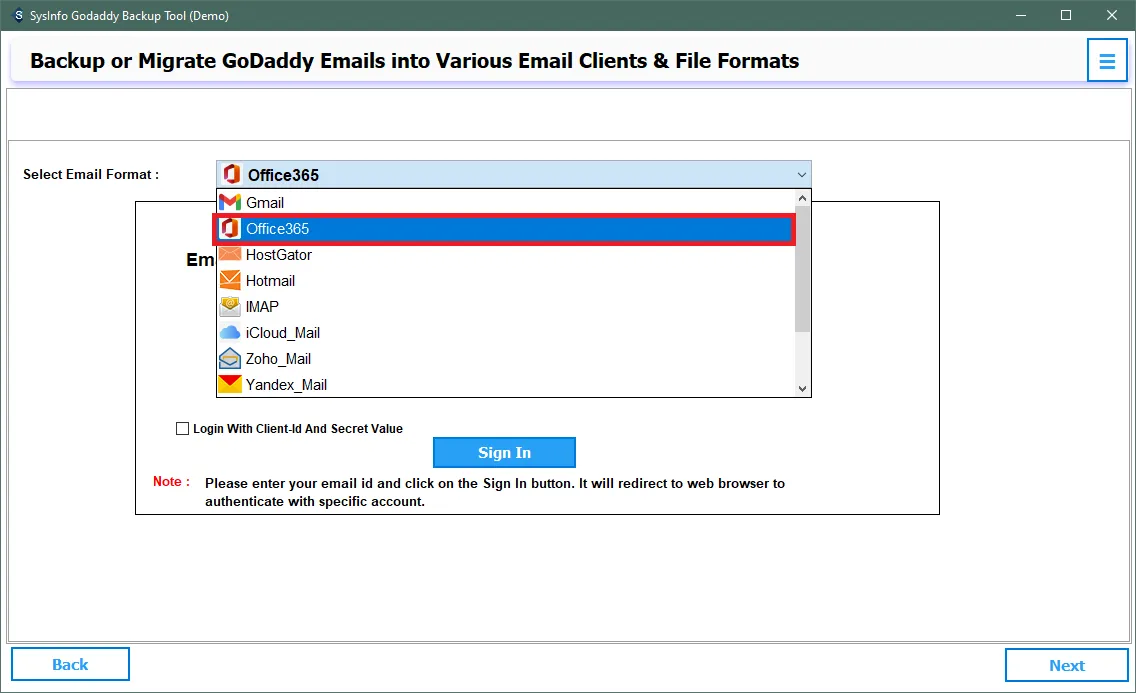
Task: Close the SysInfo Godaddy Backup Tool
Action: (x=1111, y=15)
